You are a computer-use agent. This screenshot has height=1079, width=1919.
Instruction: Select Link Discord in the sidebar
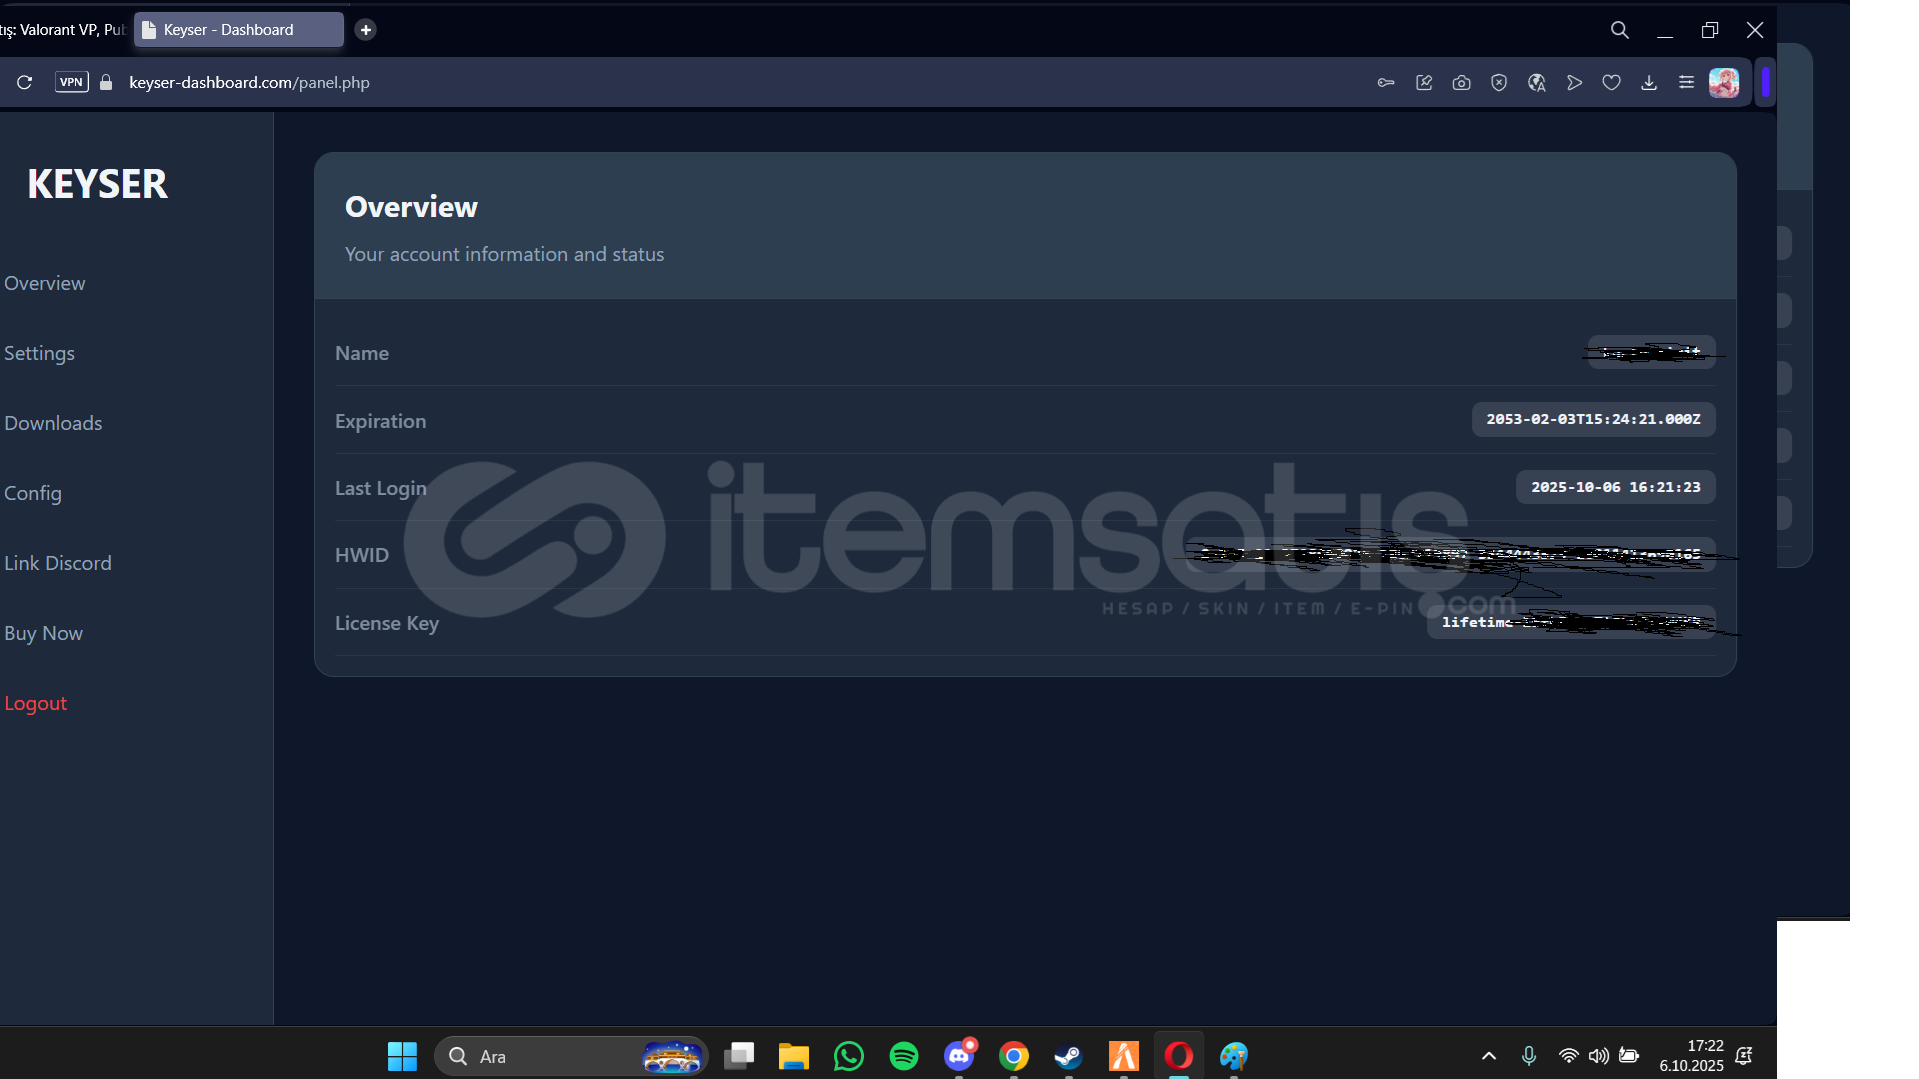(58, 563)
